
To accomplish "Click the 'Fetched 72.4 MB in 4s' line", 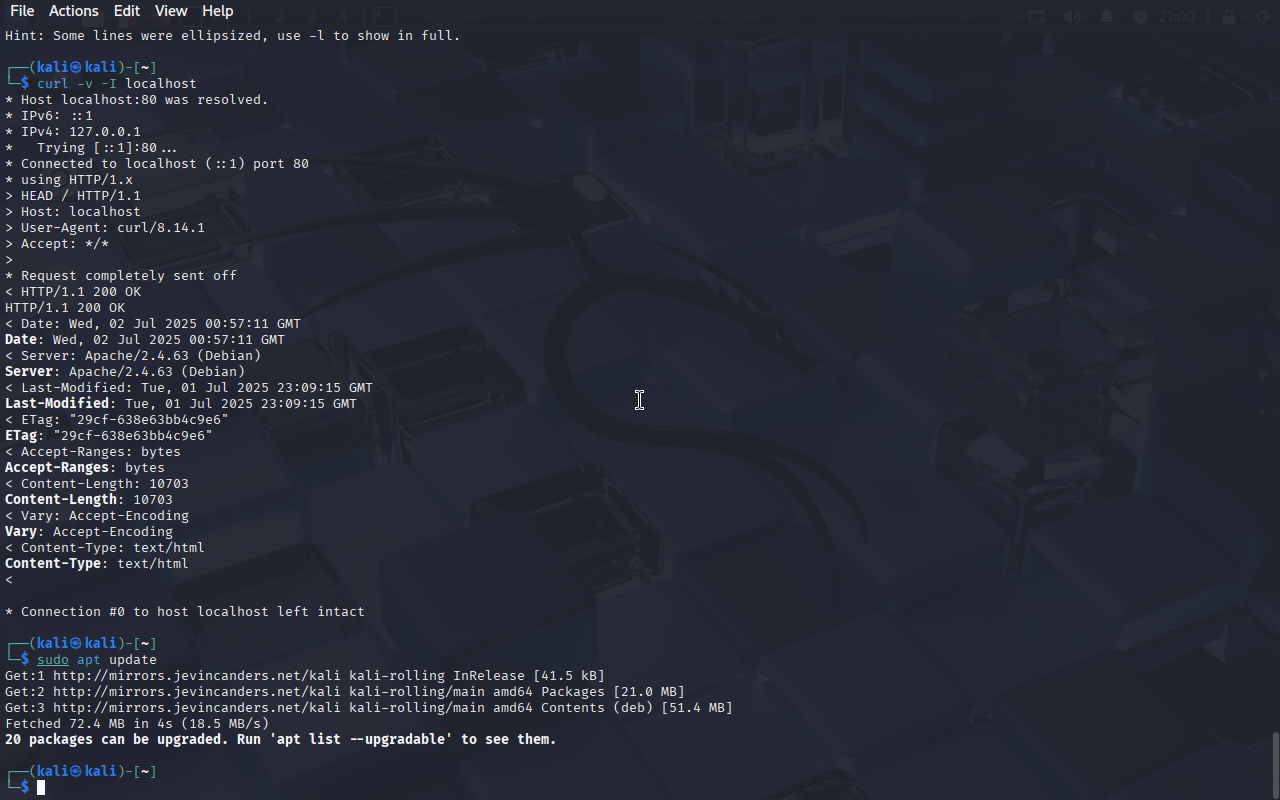I will tap(137, 724).
